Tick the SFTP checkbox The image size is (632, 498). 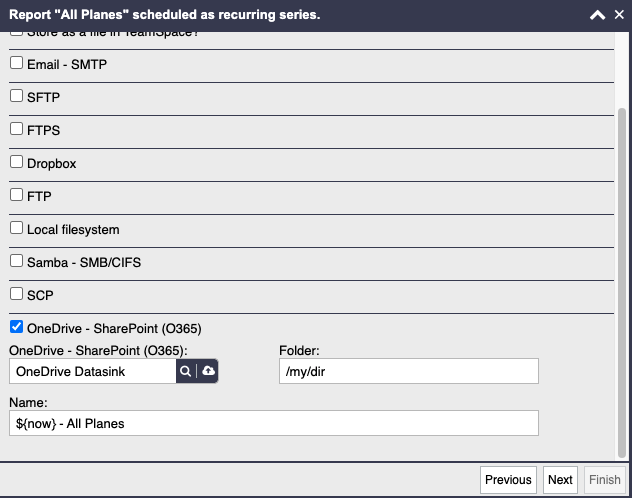click(17, 96)
